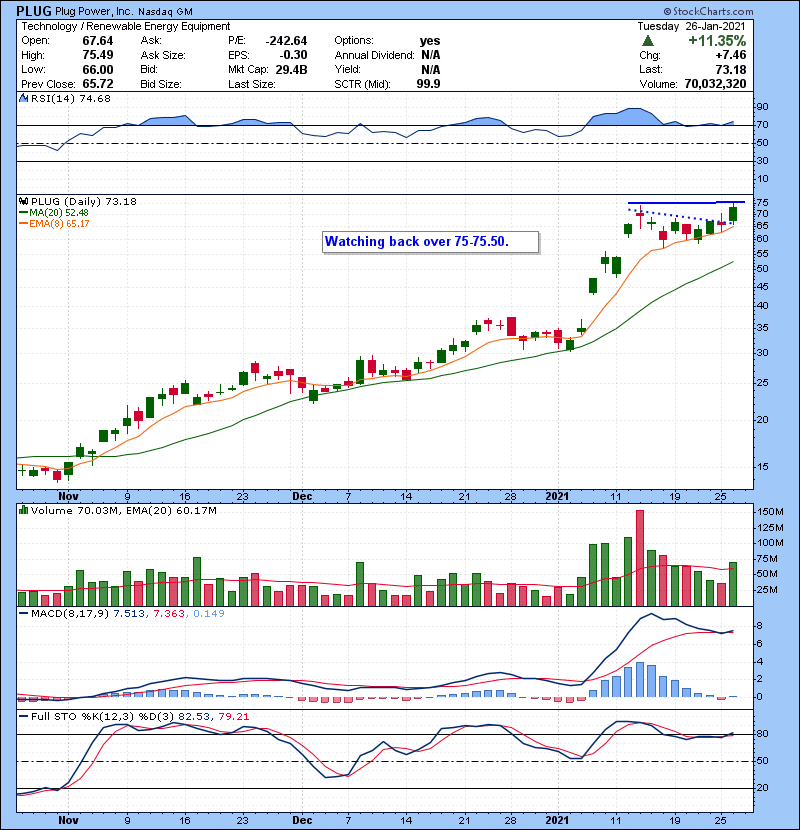
Task: Click the Nov label on the date axis
Action: point(69,496)
